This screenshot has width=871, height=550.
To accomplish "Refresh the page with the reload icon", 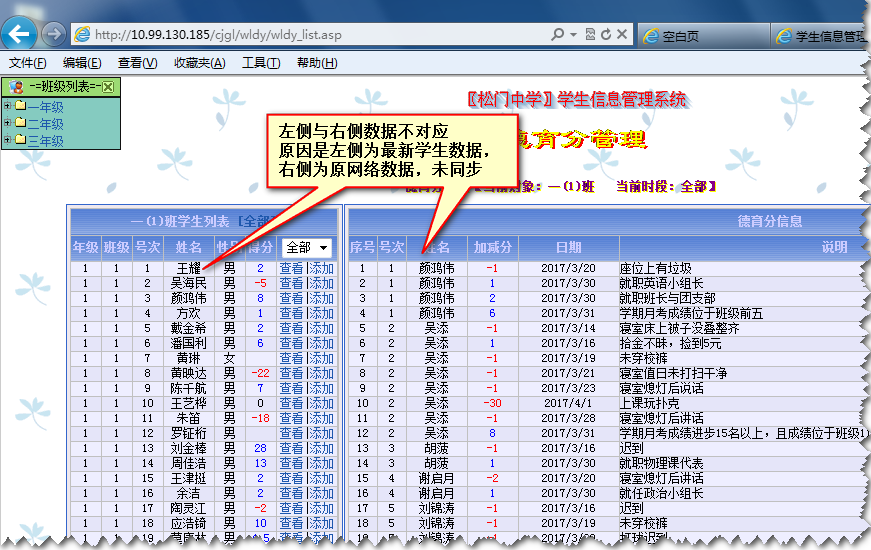I will [606, 35].
